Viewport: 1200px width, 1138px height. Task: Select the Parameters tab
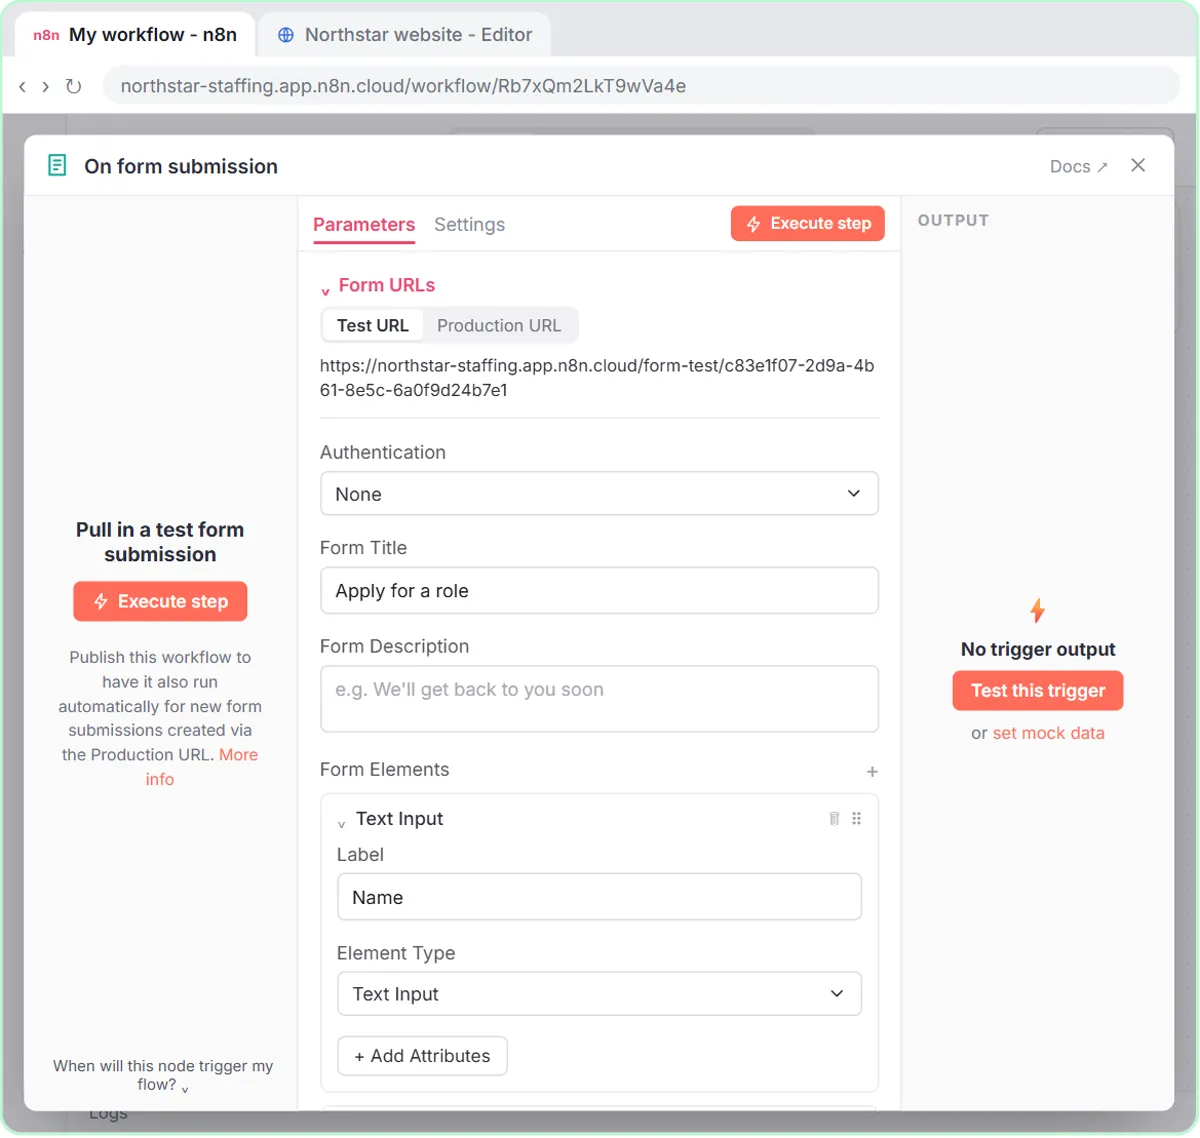364,225
